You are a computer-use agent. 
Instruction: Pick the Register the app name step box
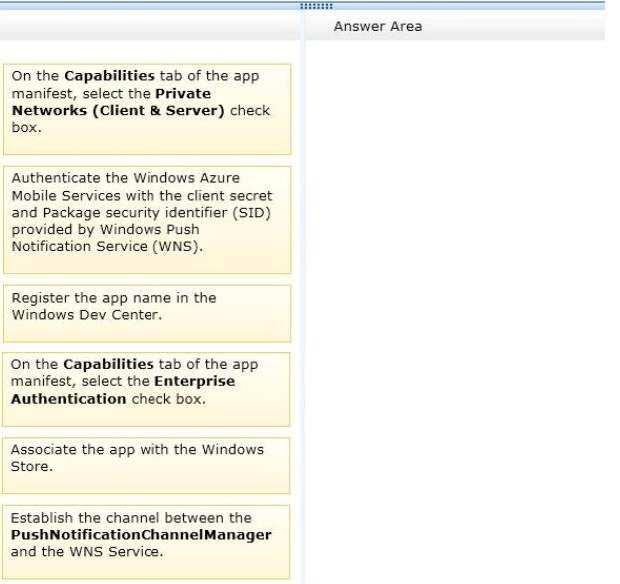(147, 314)
